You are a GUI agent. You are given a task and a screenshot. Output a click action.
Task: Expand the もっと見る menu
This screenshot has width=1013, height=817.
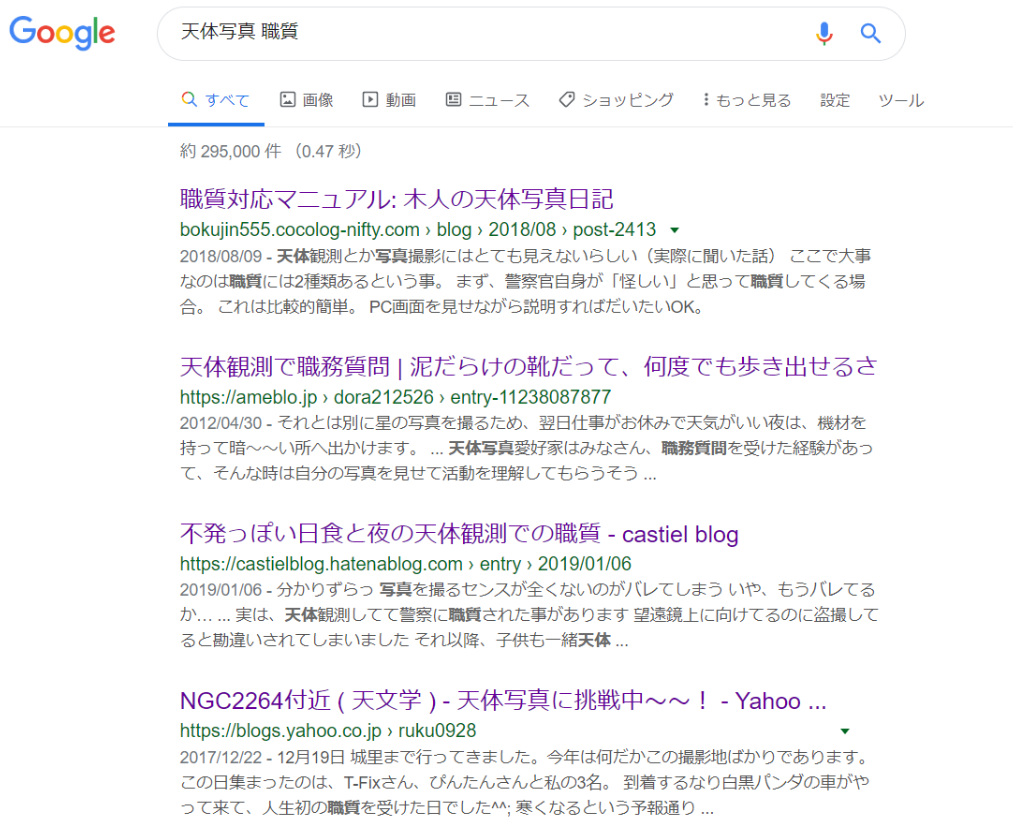[747, 100]
